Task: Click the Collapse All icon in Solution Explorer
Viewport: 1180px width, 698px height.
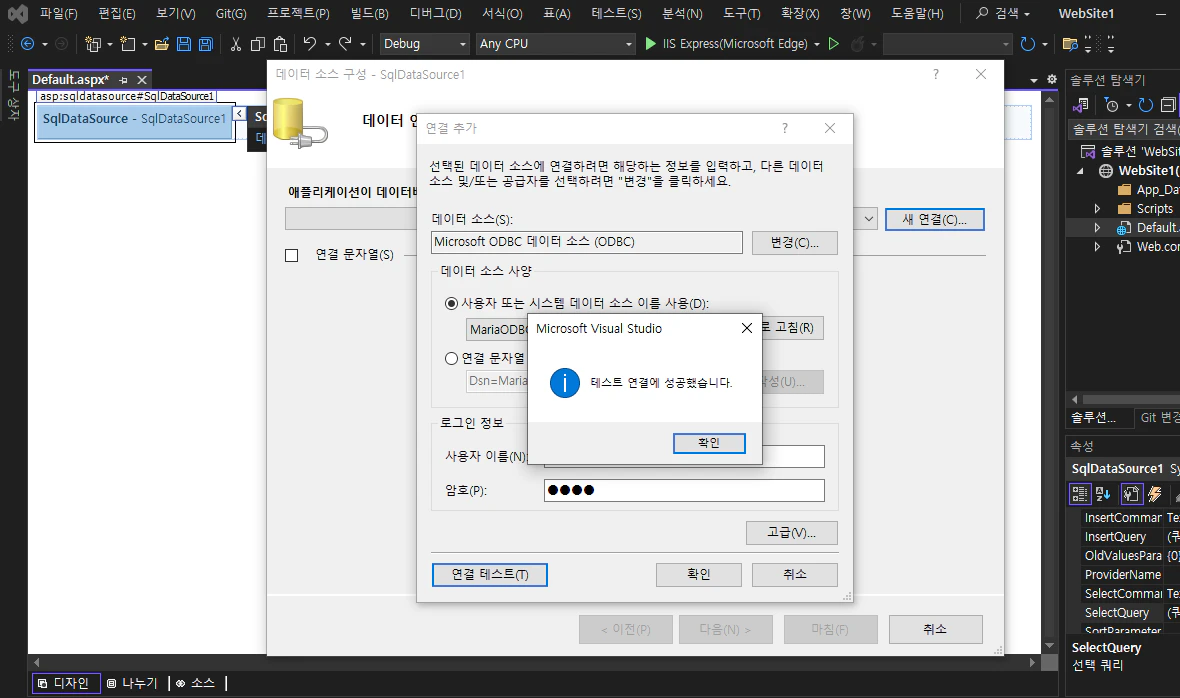Action: coord(1167,105)
